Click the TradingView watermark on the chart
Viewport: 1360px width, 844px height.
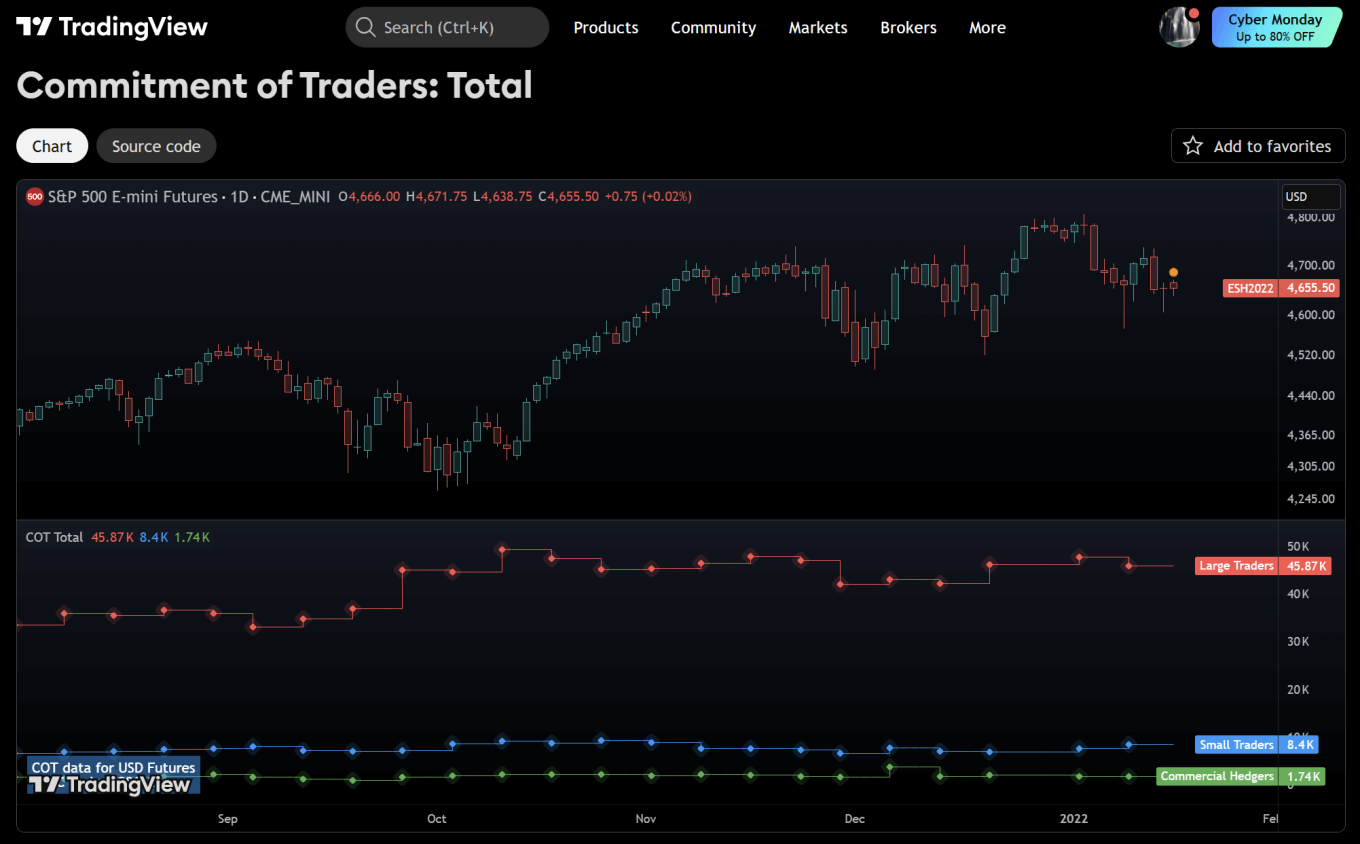pos(110,785)
